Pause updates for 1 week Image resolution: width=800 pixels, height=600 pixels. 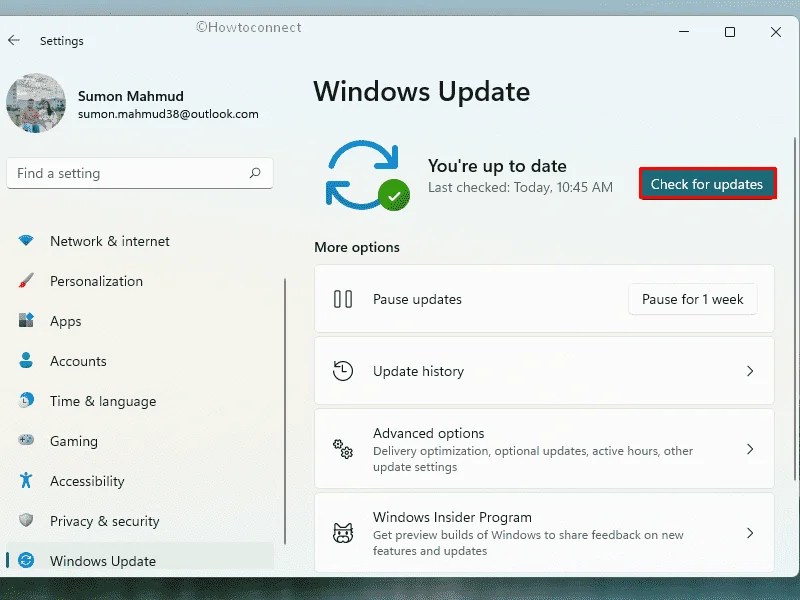click(692, 299)
